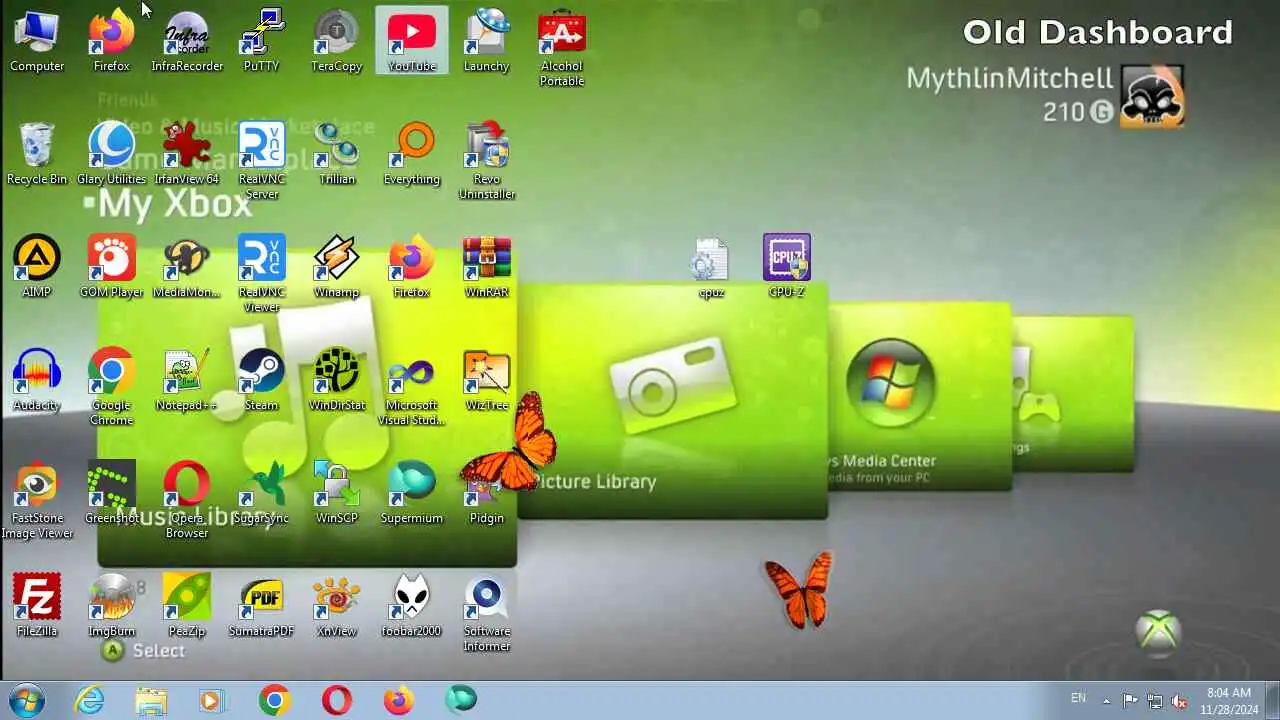
Task: Open the SumatraPDF shortcut
Action: [262, 606]
